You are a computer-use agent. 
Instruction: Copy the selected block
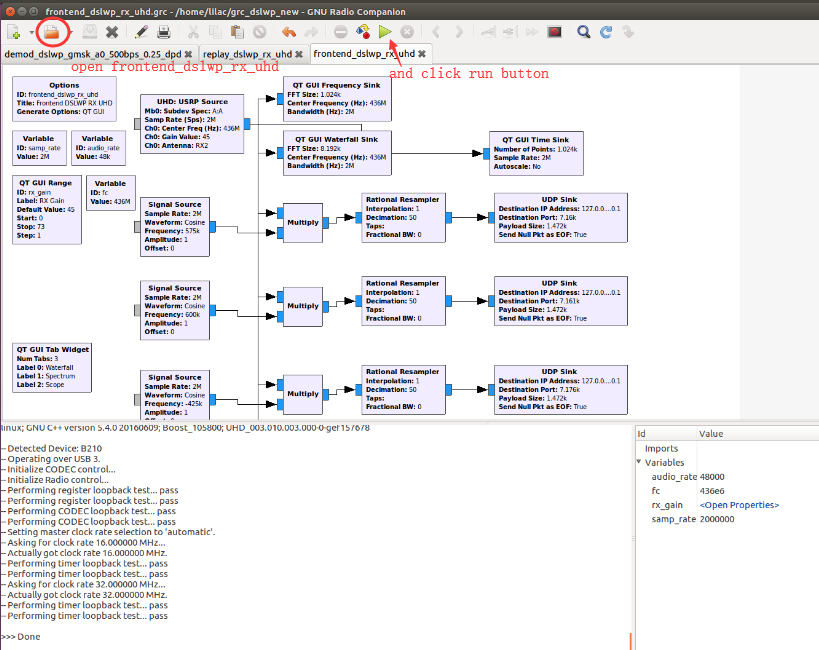point(215,32)
